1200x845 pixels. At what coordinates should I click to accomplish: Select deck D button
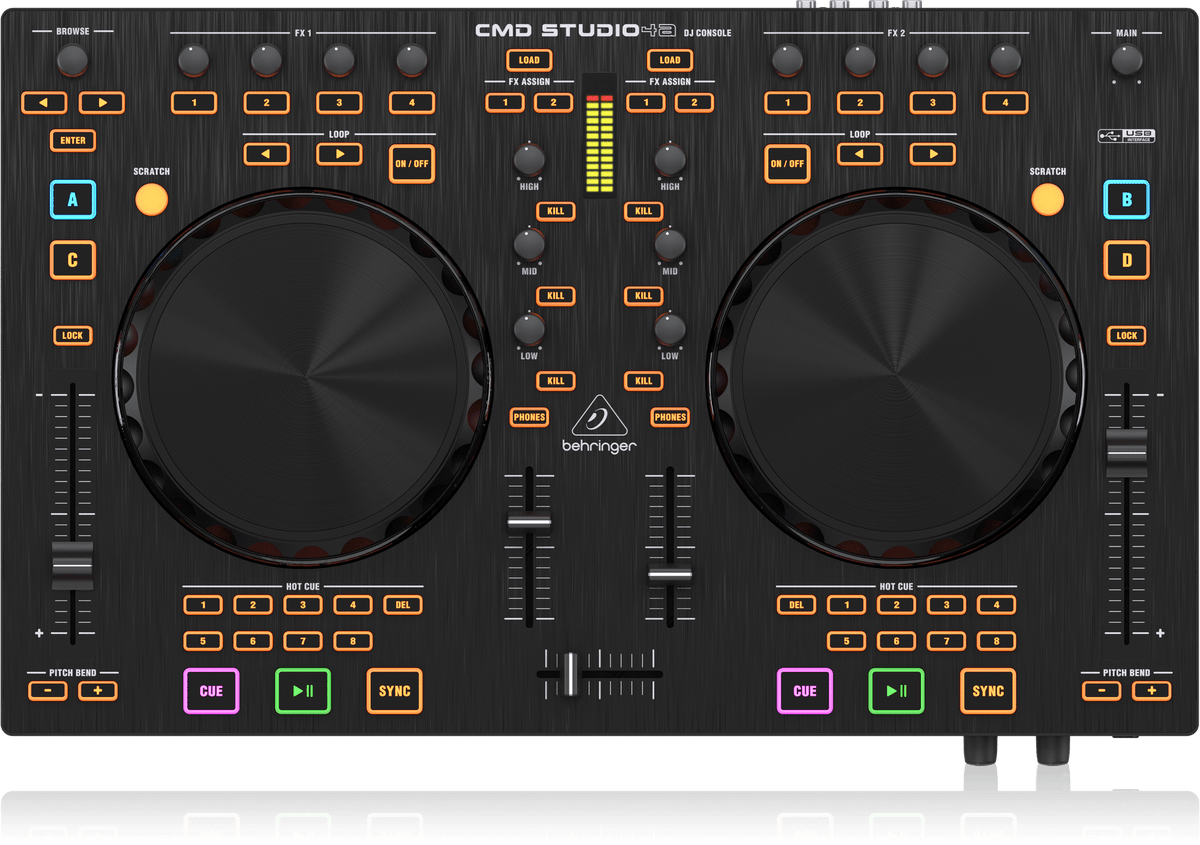[x=1126, y=260]
